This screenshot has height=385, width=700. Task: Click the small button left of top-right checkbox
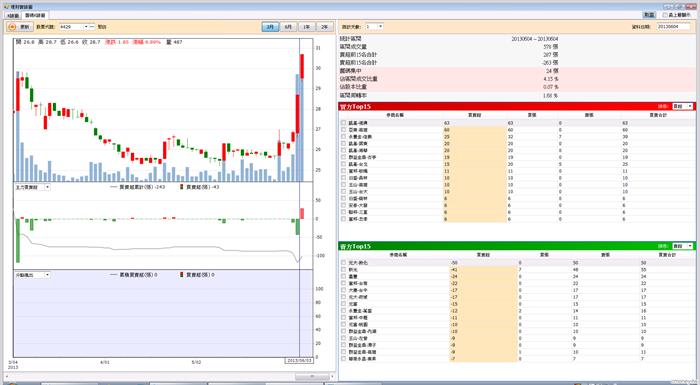(x=649, y=15)
